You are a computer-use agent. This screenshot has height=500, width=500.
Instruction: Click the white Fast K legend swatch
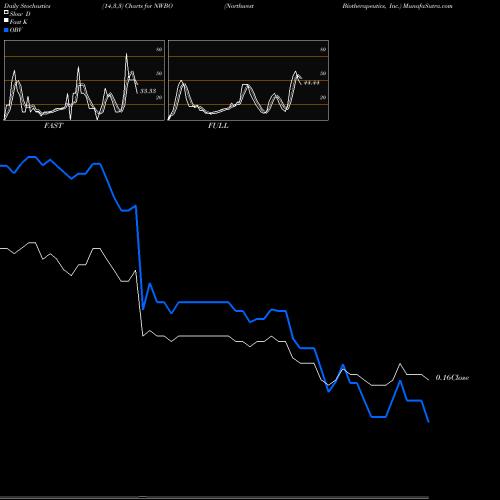click(6, 20)
